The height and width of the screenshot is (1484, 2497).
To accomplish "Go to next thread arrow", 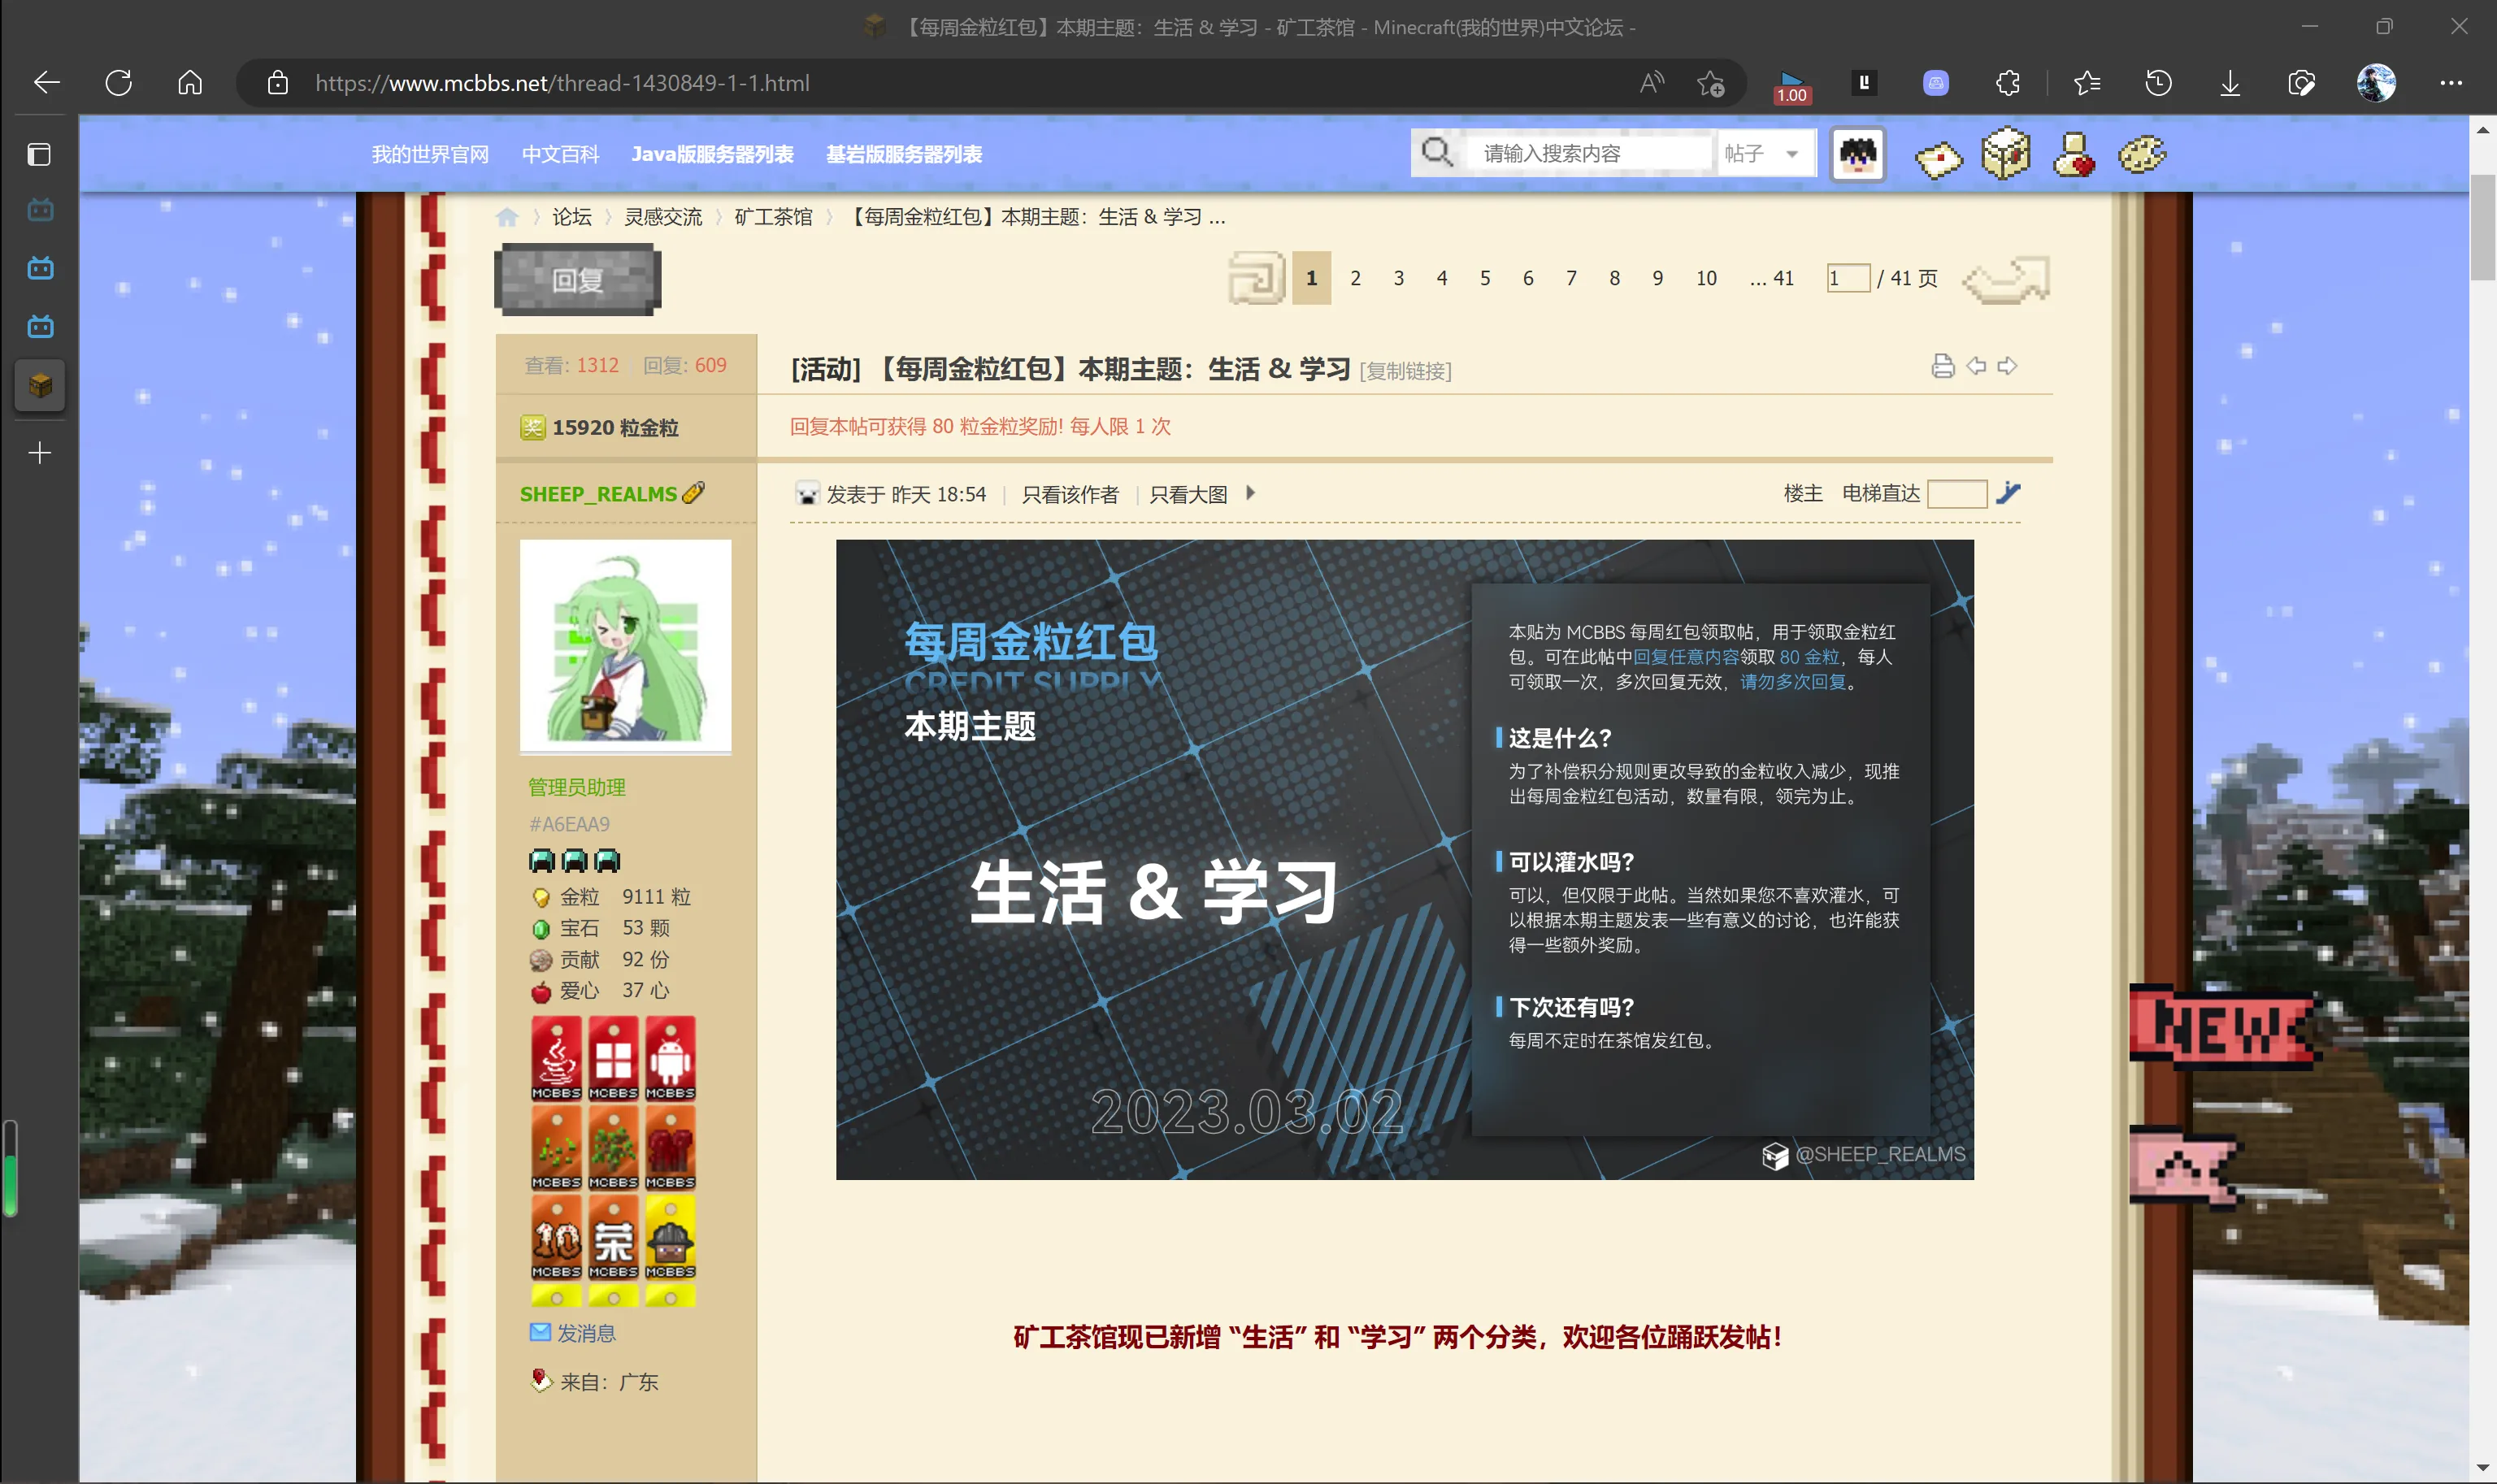I will pos(2007,366).
